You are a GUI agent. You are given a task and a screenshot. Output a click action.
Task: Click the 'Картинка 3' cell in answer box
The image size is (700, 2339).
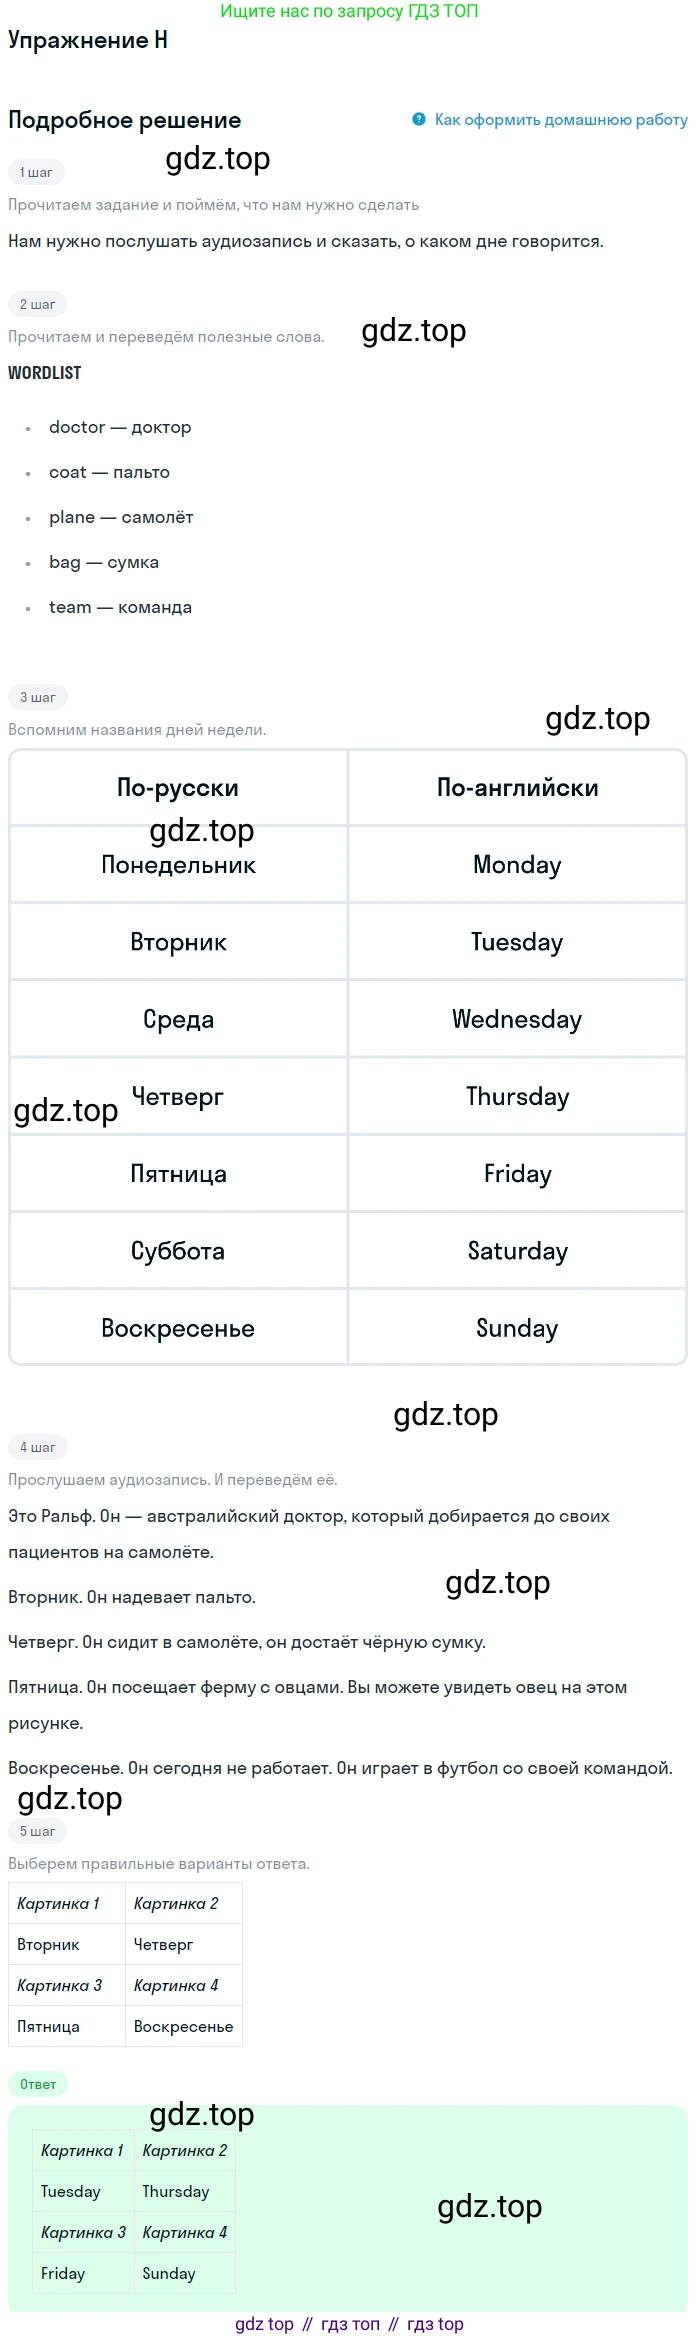click(83, 2233)
